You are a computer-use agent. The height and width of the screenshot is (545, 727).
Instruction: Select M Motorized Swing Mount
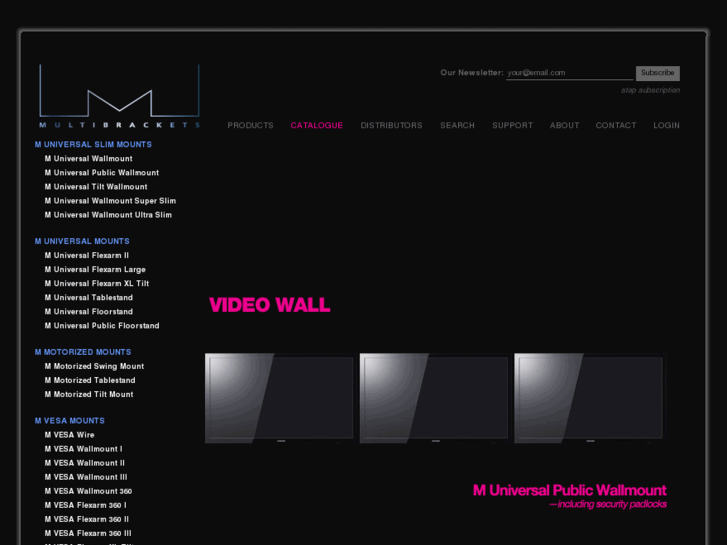(94, 366)
